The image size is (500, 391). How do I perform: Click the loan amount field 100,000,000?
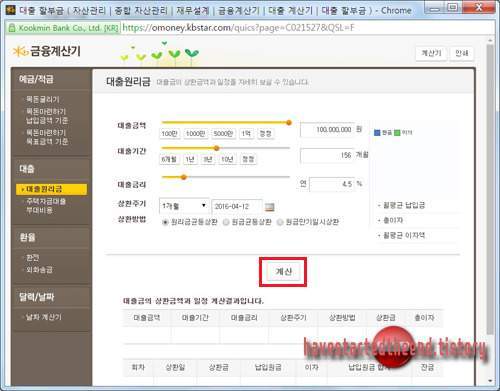(x=327, y=130)
